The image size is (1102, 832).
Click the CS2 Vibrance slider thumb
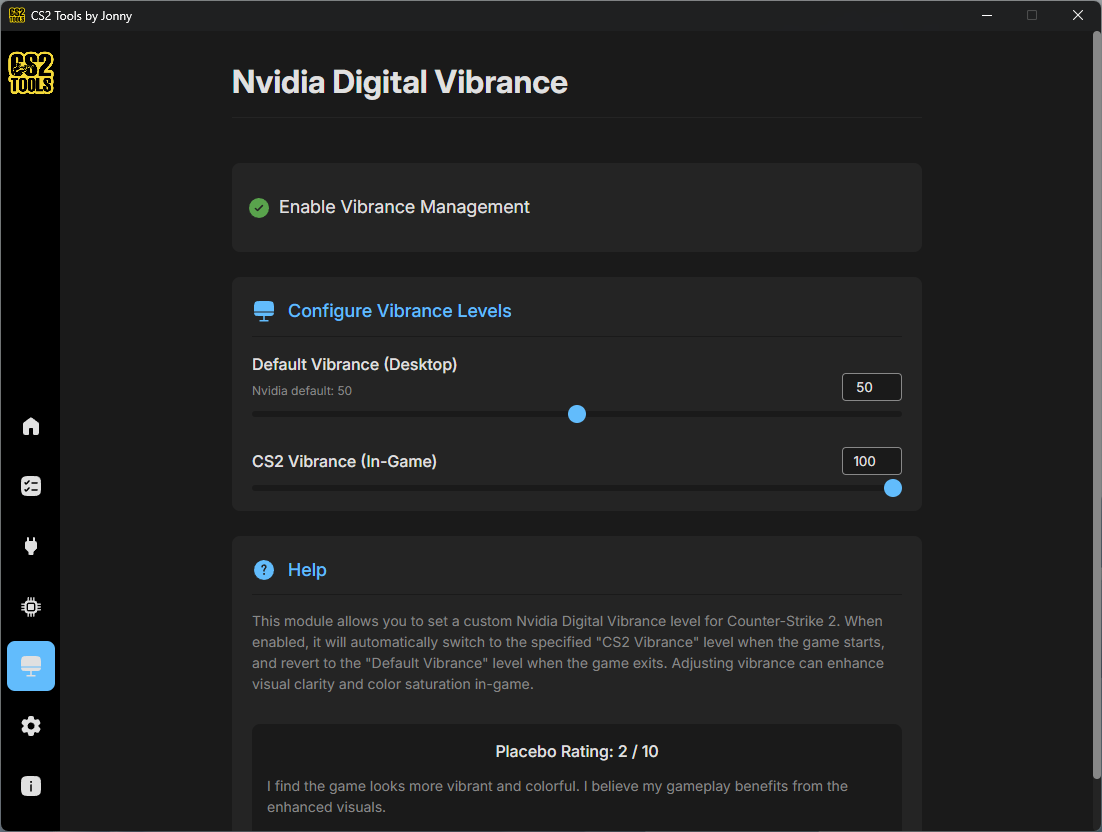tap(892, 488)
